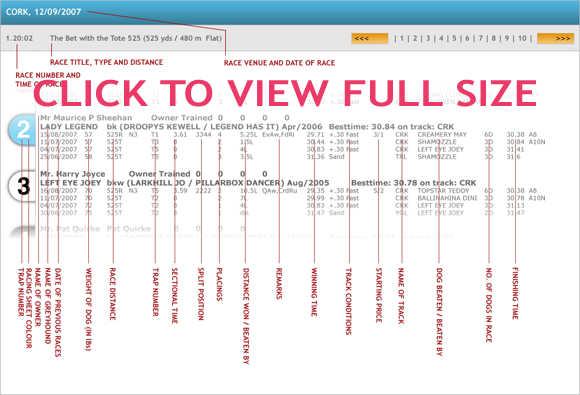Click the white trap 3 badge
Image resolution: width=580 pixels, height=395 pixels.
(x=23, y=186)
